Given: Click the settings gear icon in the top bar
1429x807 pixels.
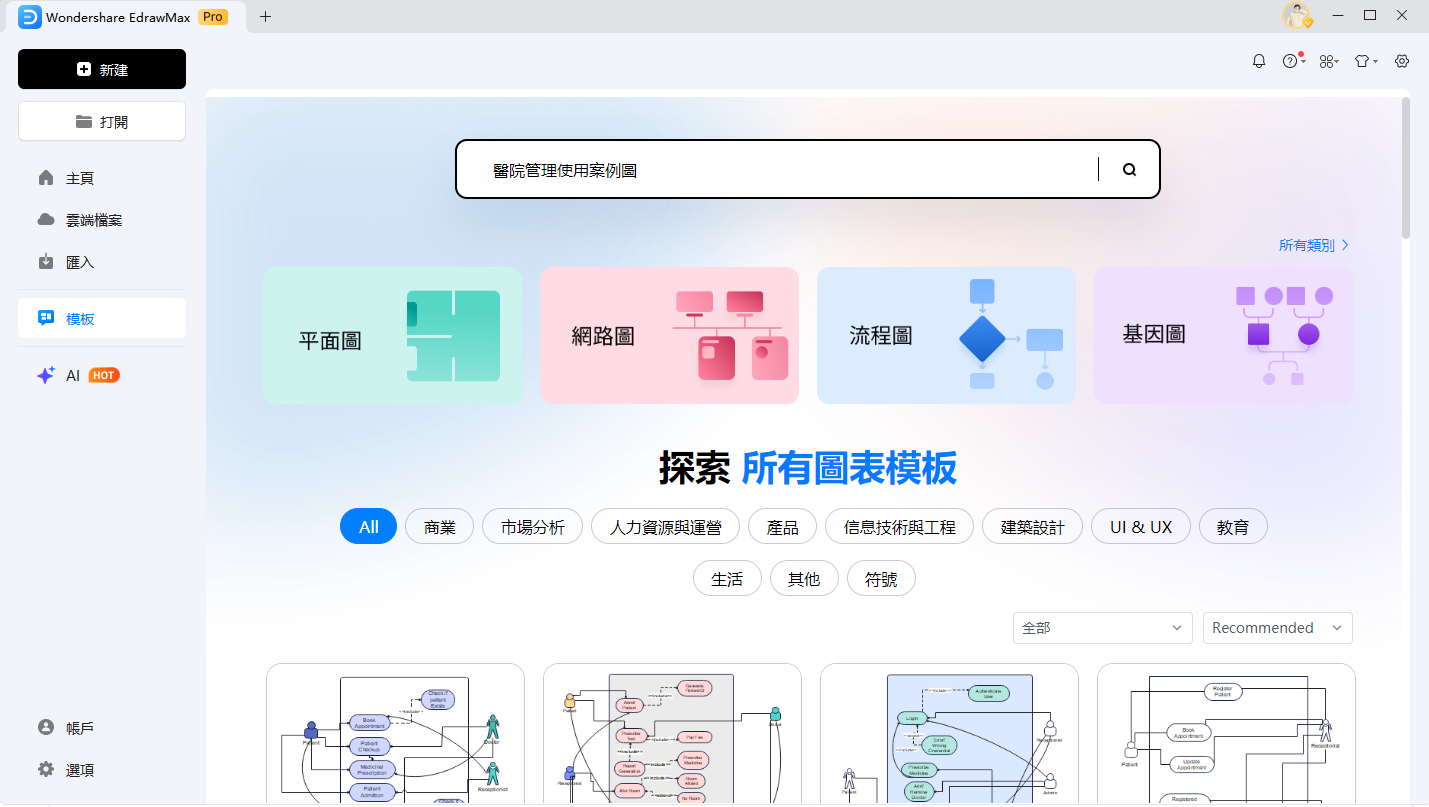Looking at the screenshot, I should click(1402, 61).
